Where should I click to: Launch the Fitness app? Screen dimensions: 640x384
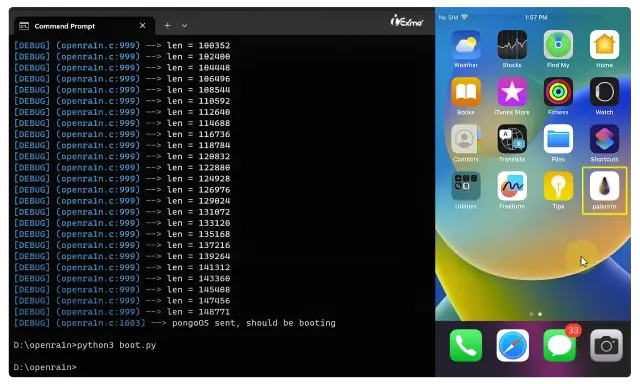(558, 92)
